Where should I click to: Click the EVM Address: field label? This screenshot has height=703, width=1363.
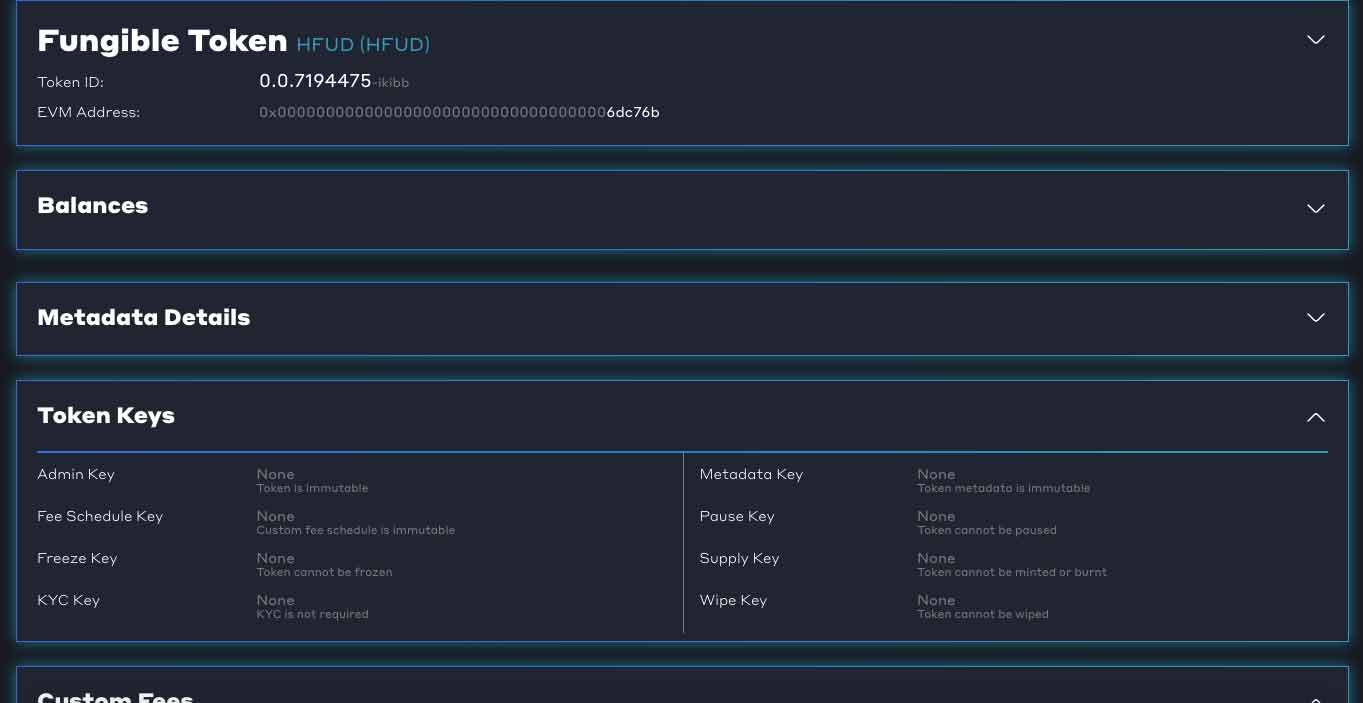coord(88,112)
